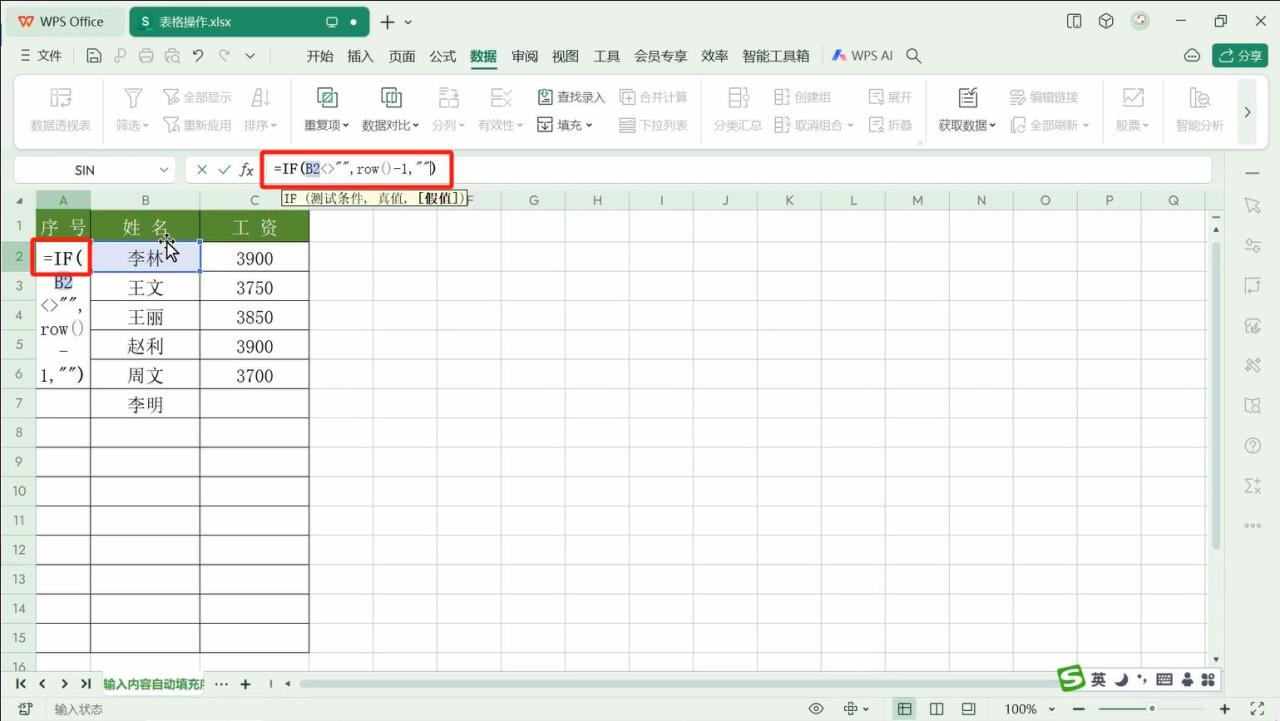Cancel formula entry with the X icon
This screenshot has width=1280, height=721.
point(202,170)
